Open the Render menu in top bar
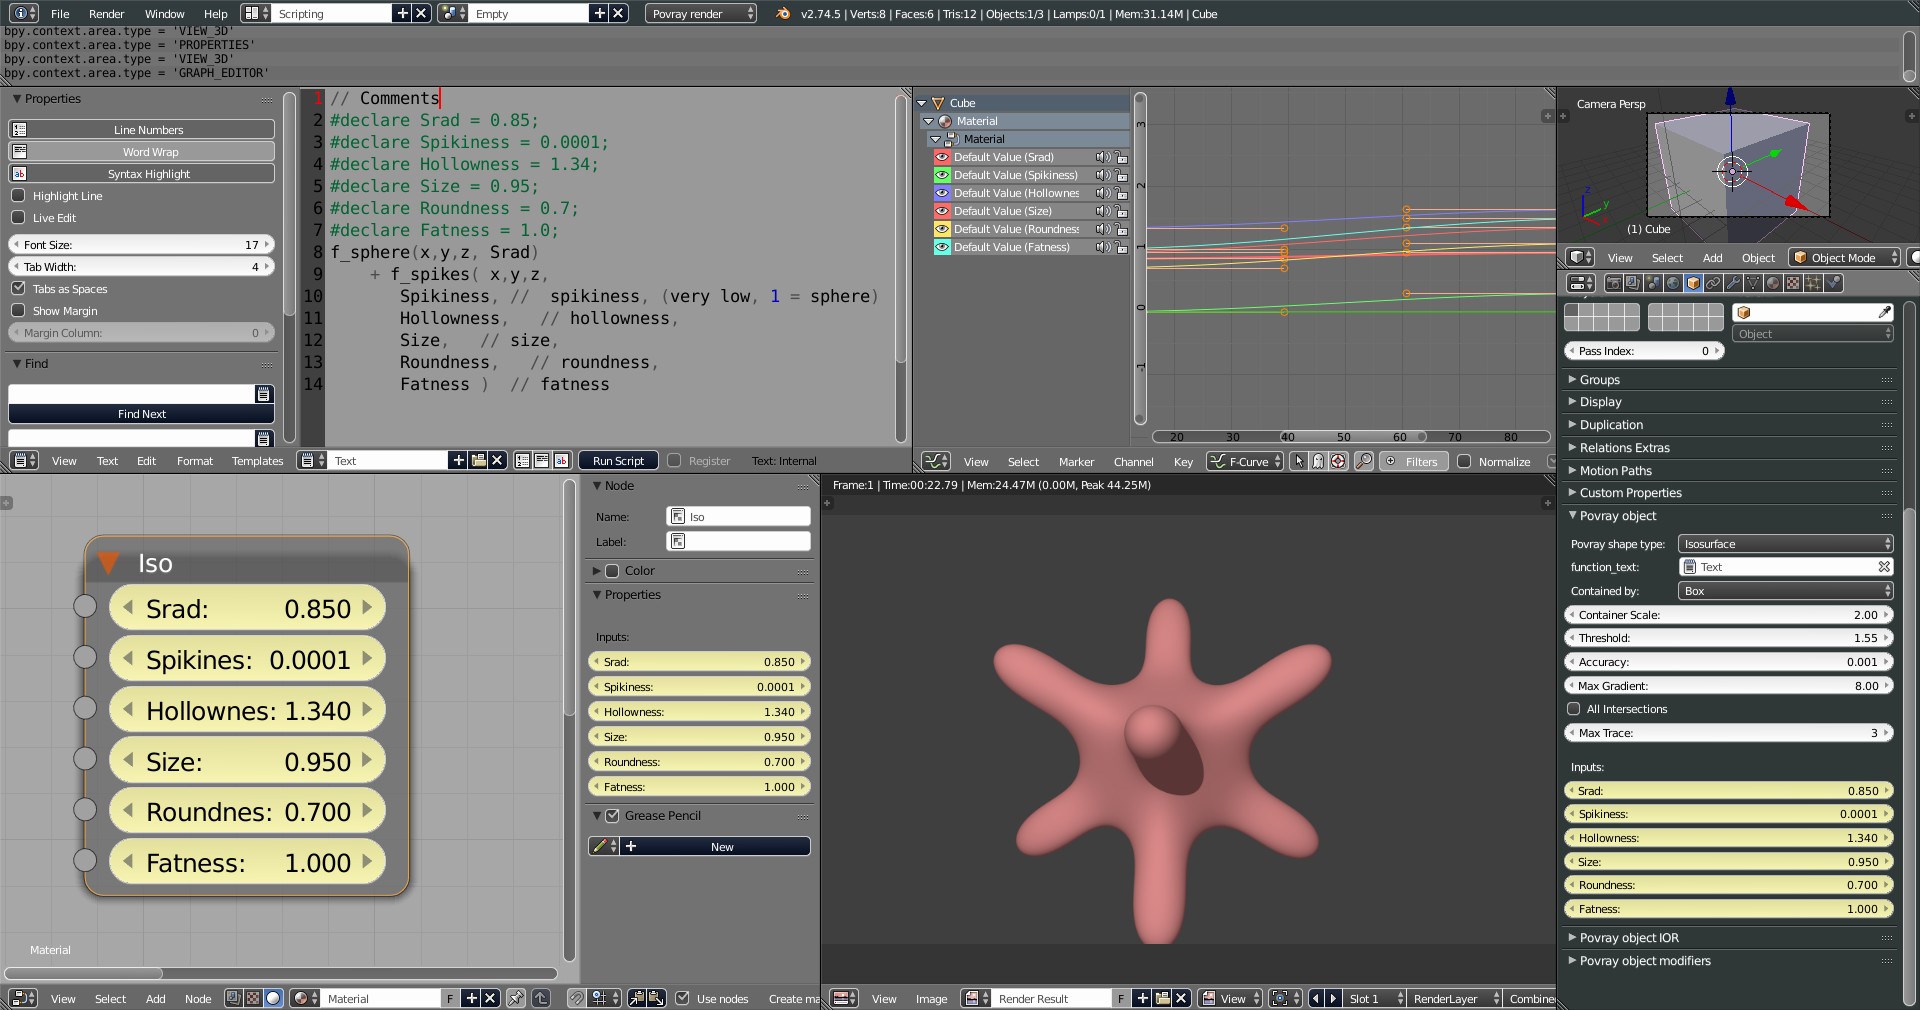This screenshot has height=1010, width=1920. 106,14
